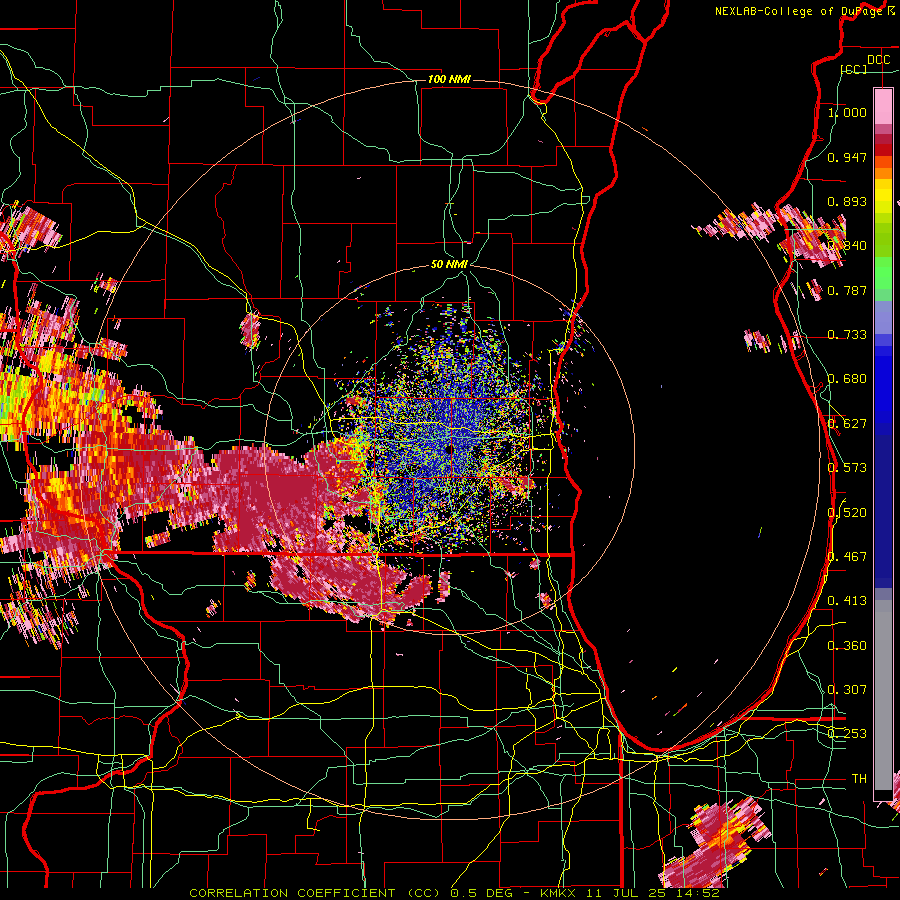
Task: Click the 0.520 scale value
Action: coord(847,513)
